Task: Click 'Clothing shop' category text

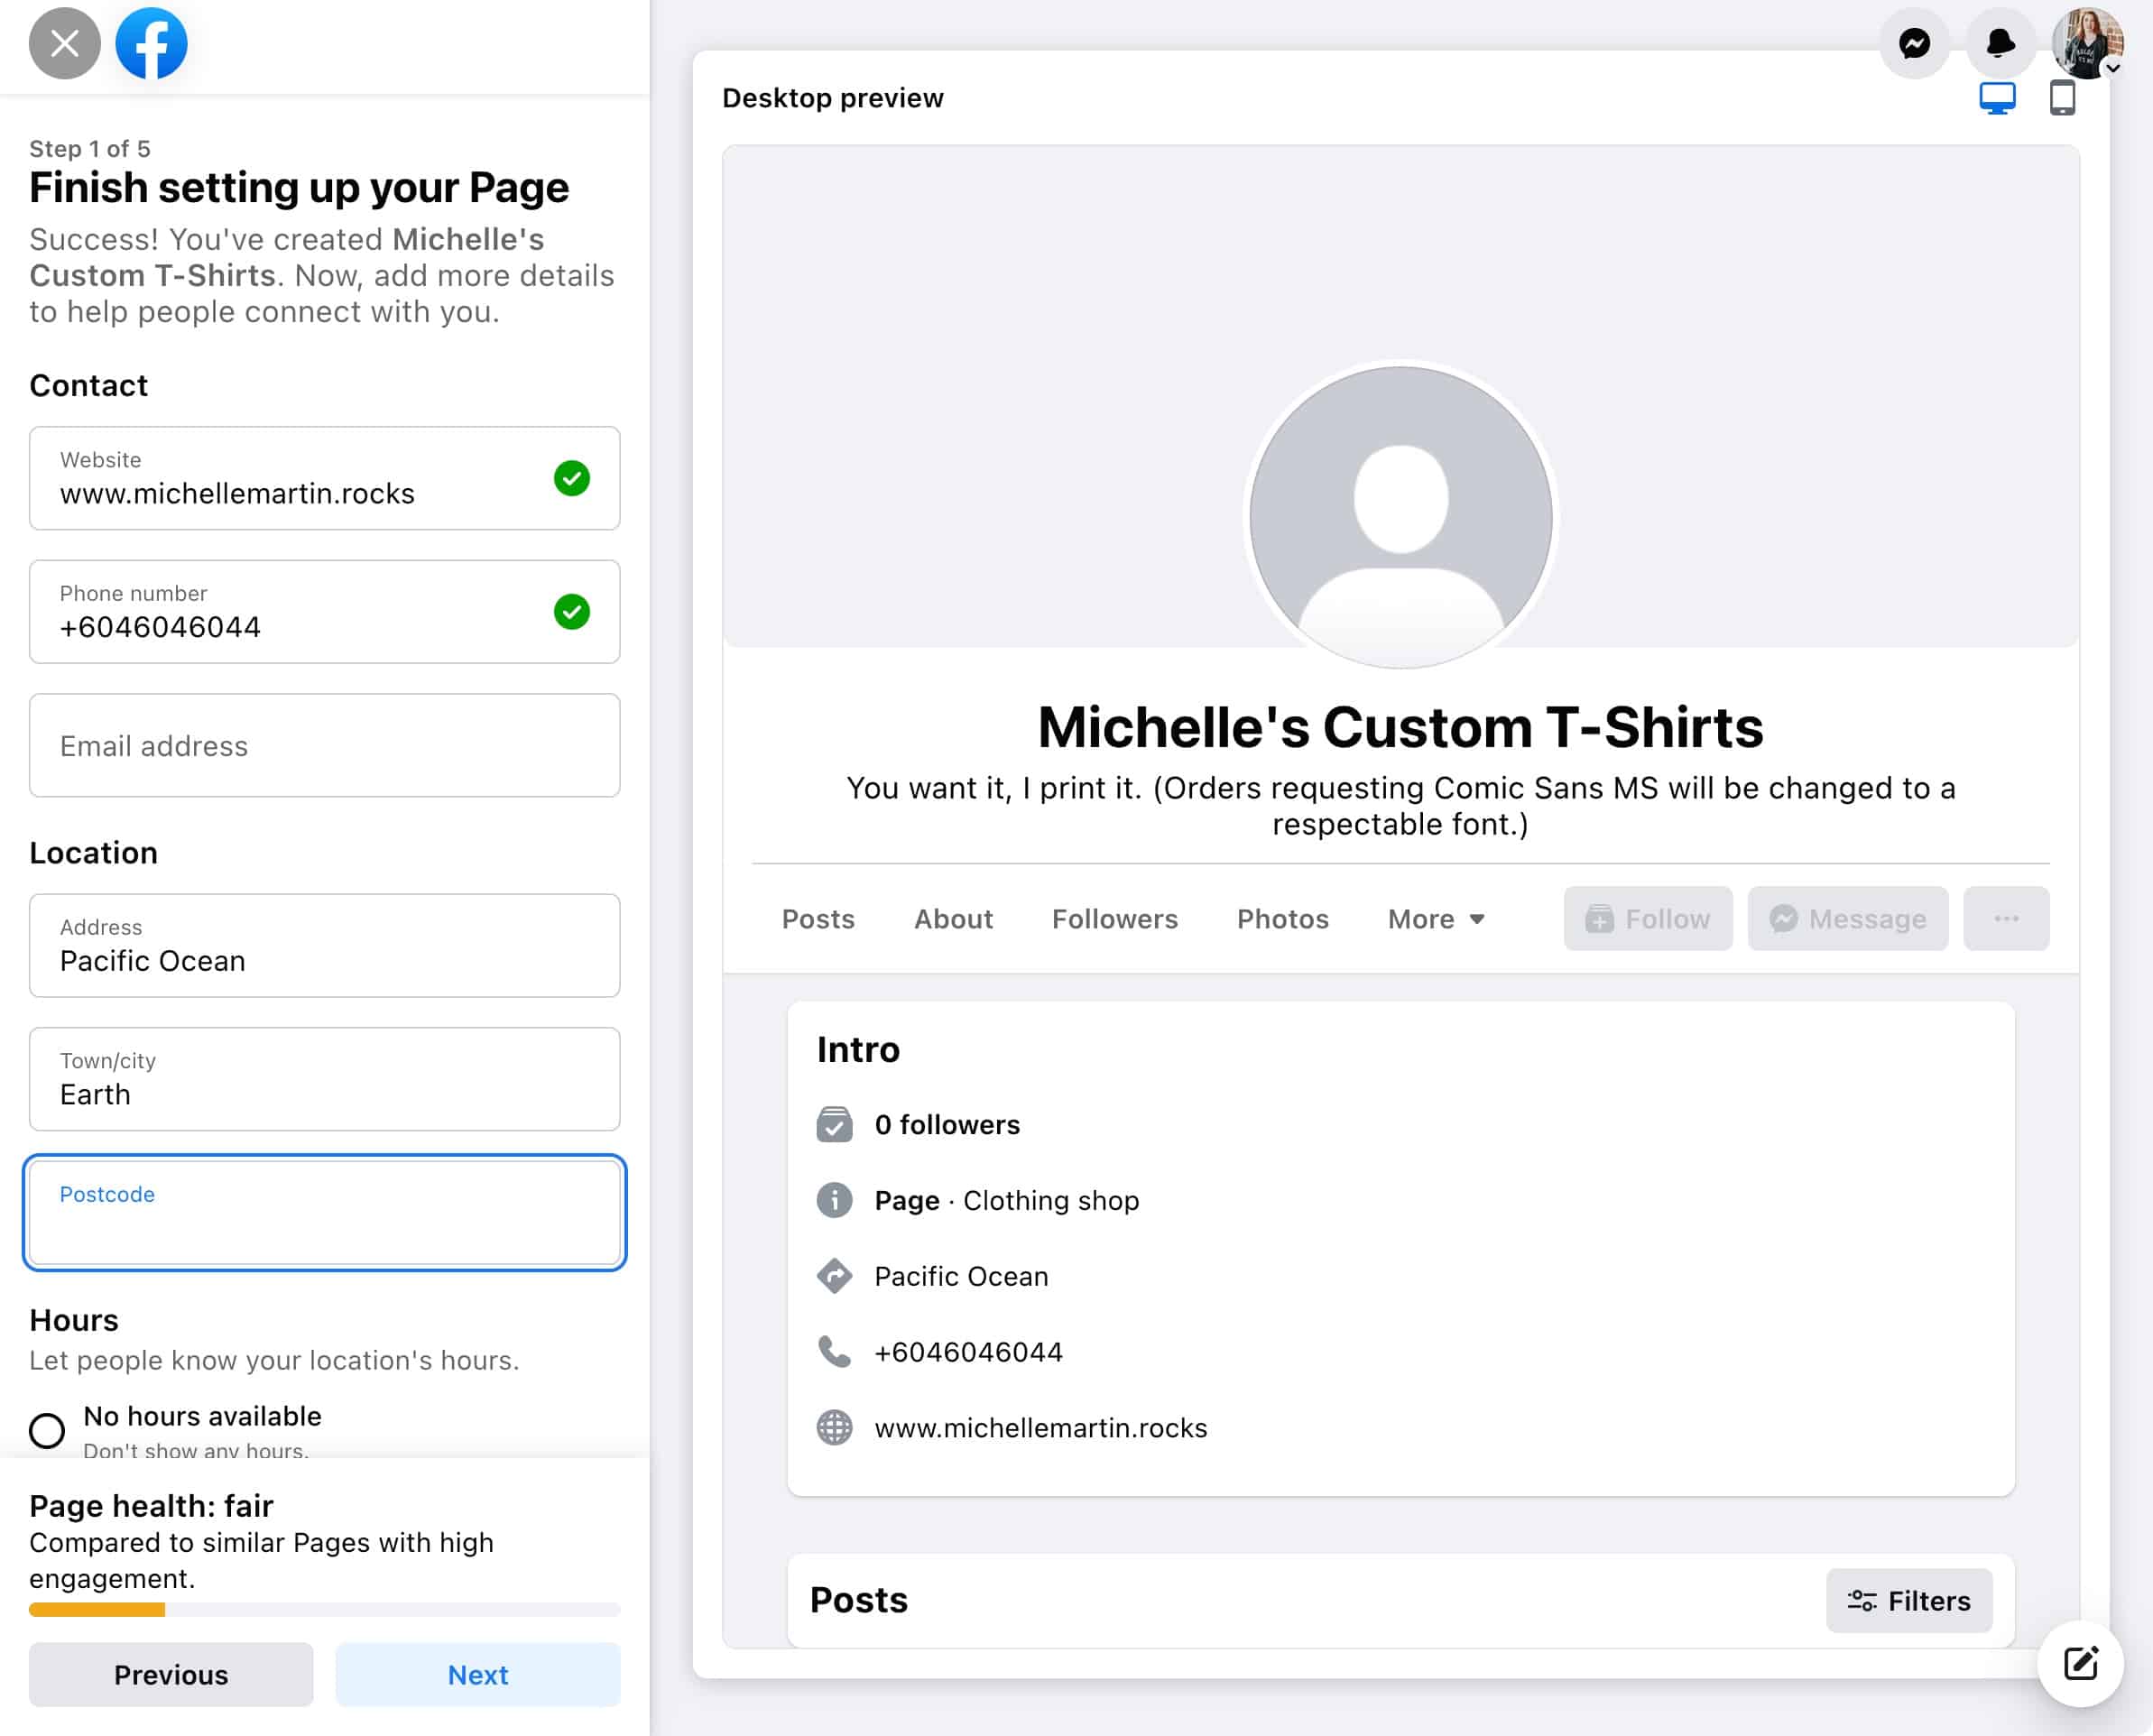Action: (1051, 1200)
